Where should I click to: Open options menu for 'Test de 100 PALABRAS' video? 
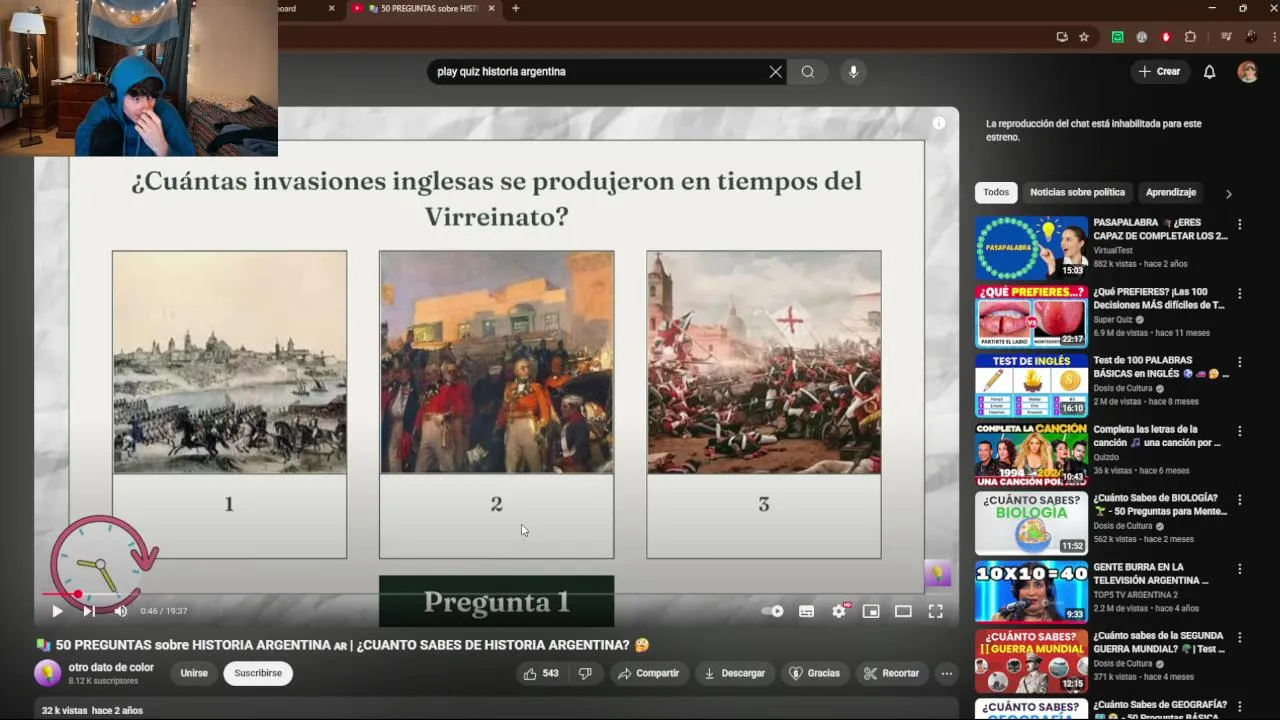[1240, 363]
